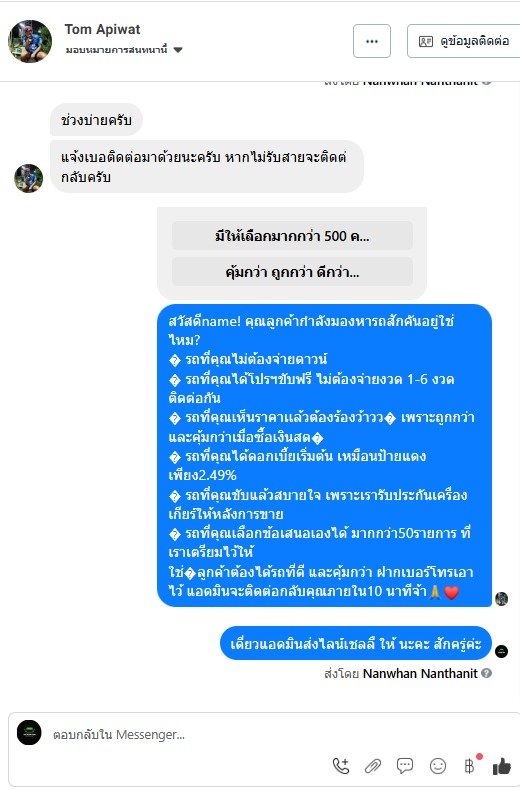Attach a file with paperclip icon

coord(373,766)
